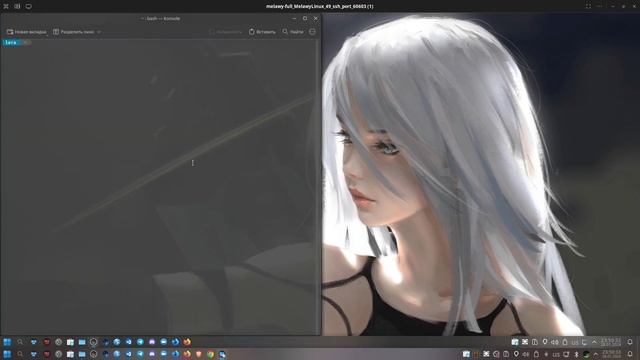Click the Paste button in Konsole toolbar
The image size is (640, 360).
tap(262, 32)
